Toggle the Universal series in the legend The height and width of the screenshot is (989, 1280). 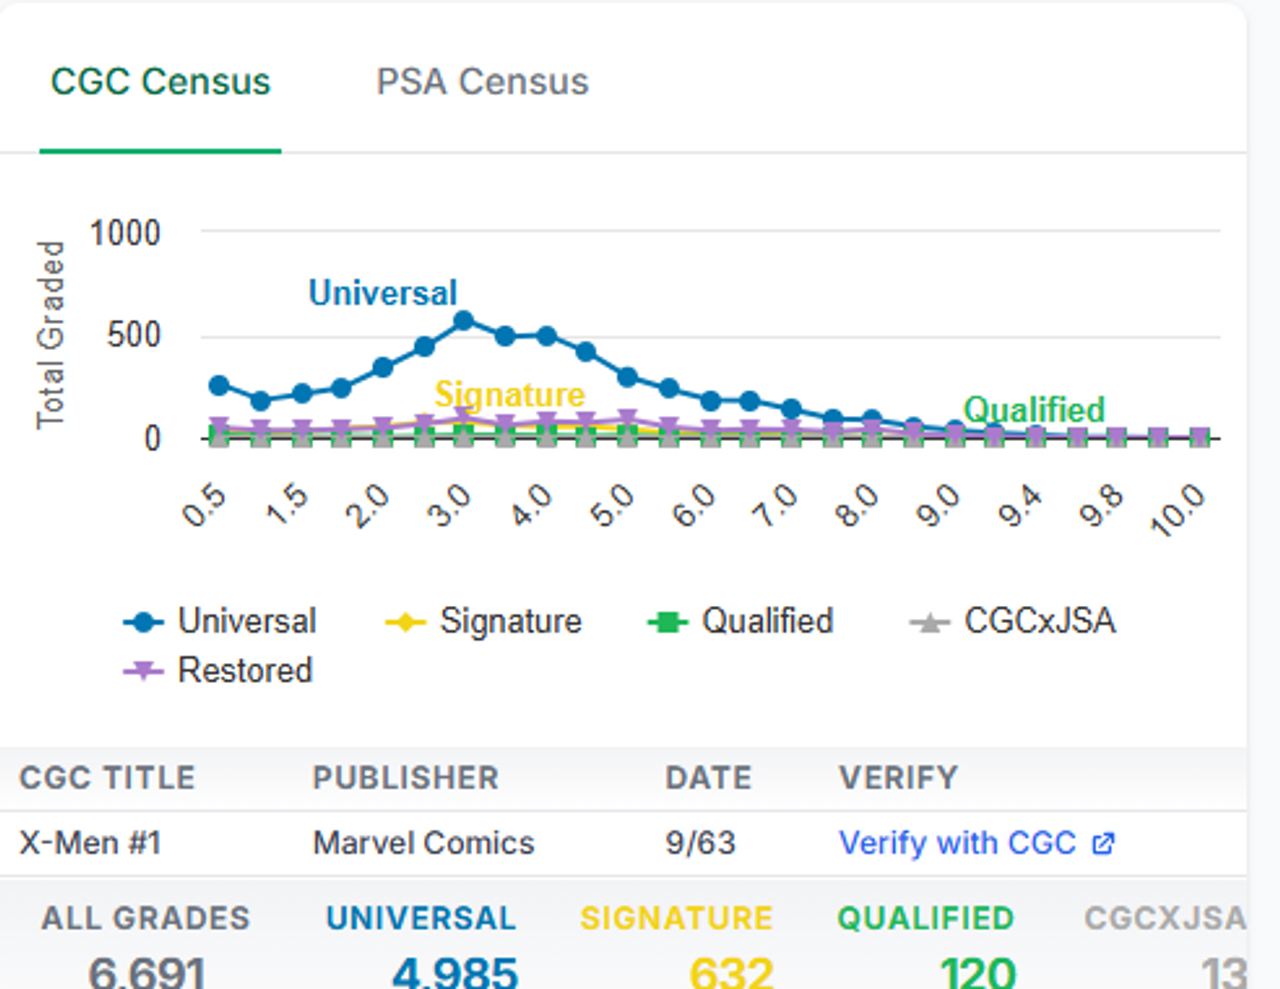[x=220, y=621]
